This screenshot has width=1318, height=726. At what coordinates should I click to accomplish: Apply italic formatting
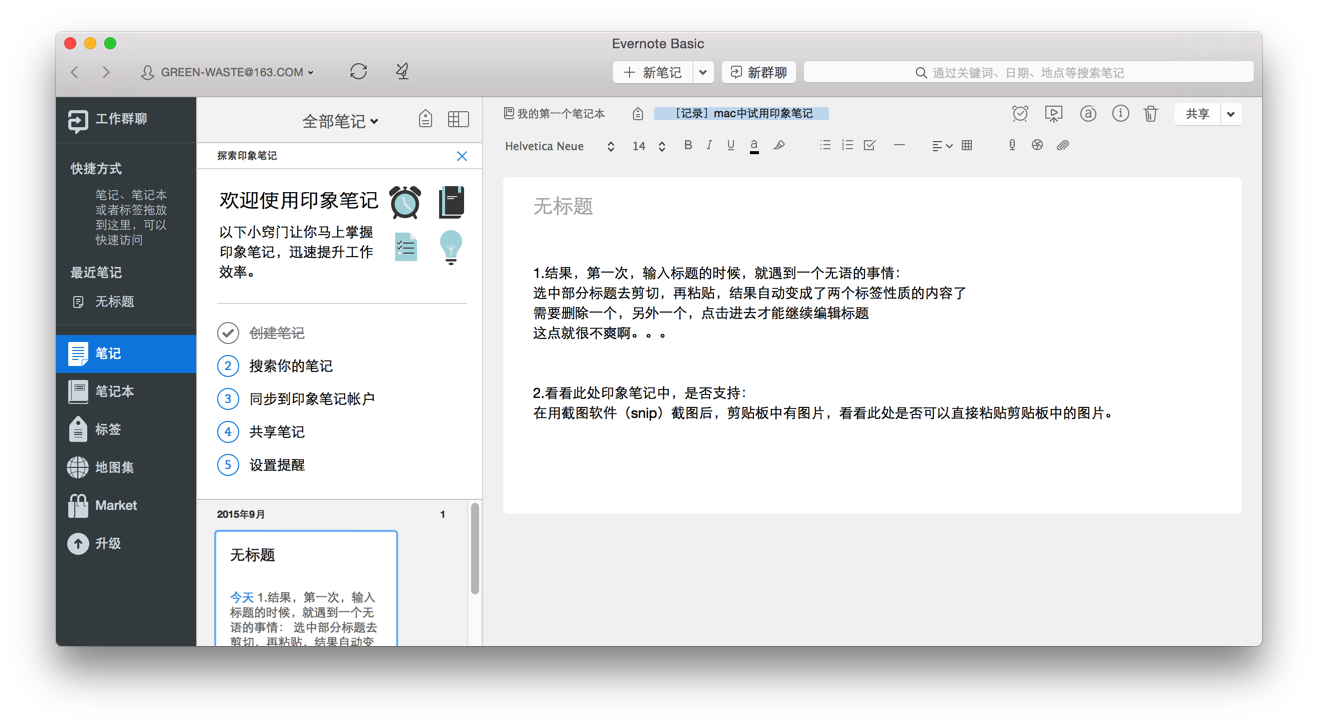coord(709,146)
